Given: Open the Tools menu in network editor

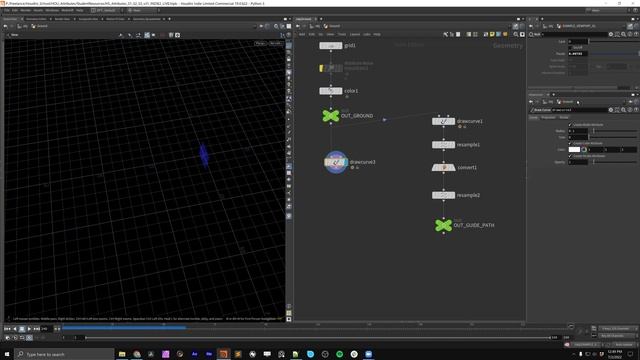Looking at the screenshot, I should pos(342,34).
